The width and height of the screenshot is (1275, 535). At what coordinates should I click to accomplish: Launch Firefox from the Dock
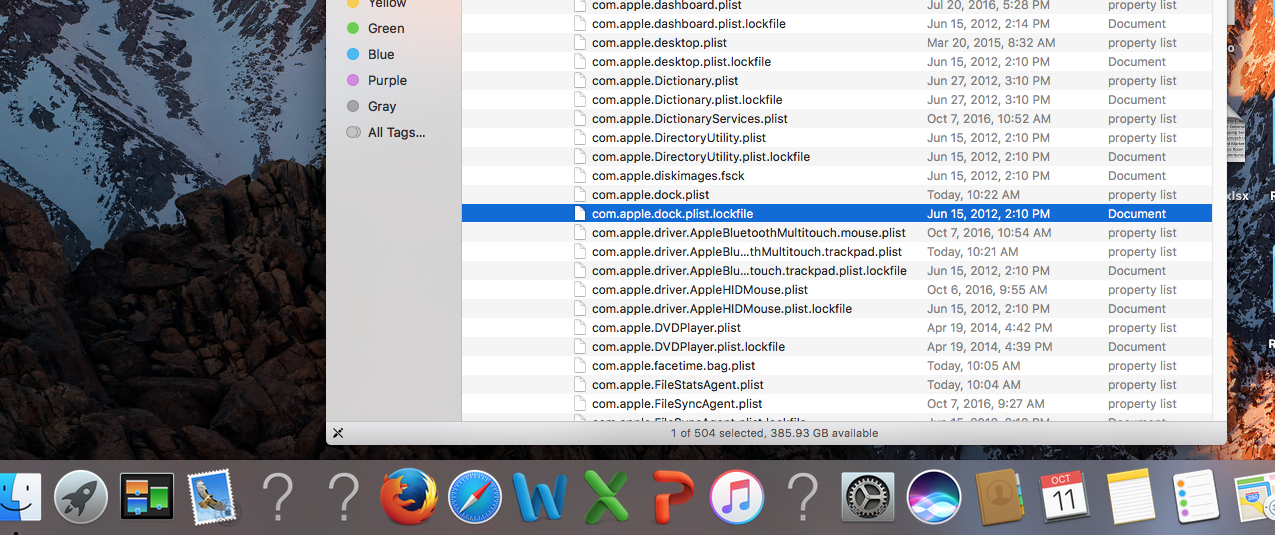409,497
